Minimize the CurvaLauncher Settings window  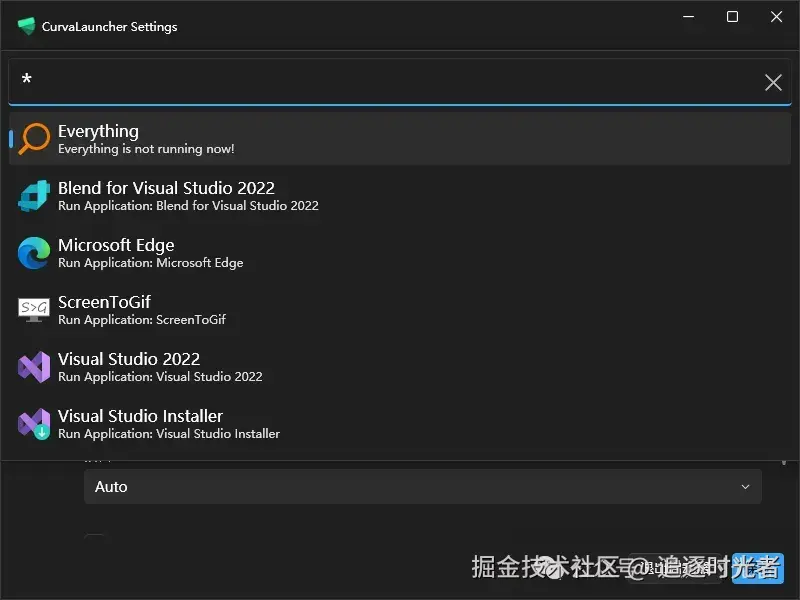click(689, 17)
